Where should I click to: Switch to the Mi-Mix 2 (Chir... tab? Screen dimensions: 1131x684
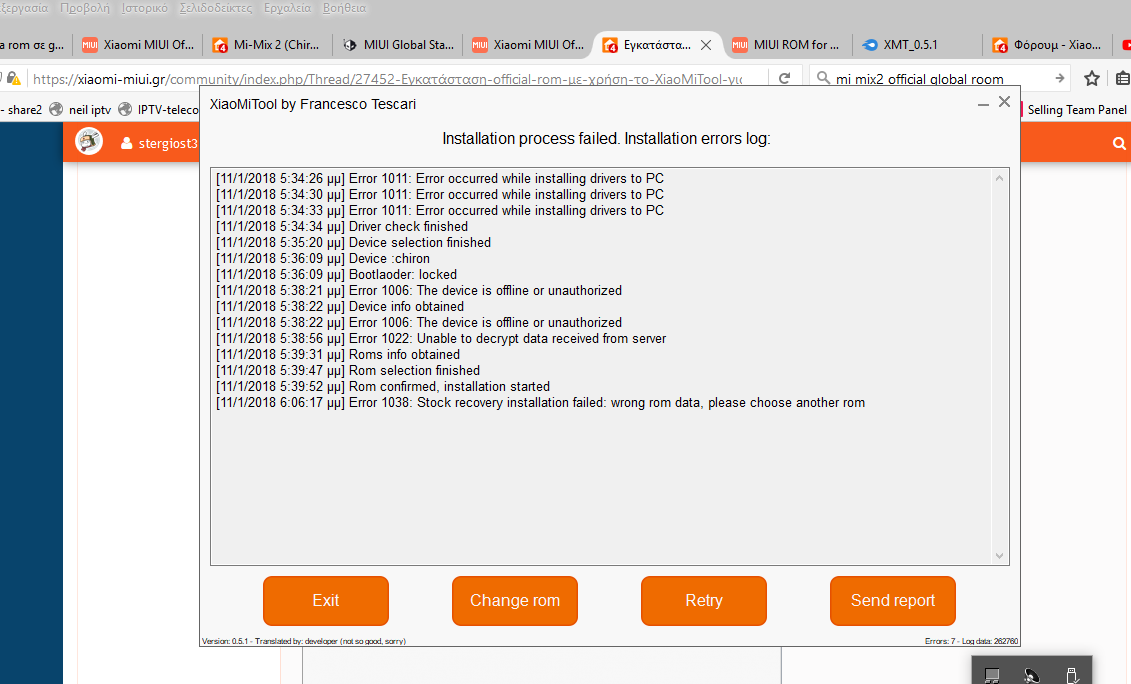pyautogui.click(x=267, y=45)
